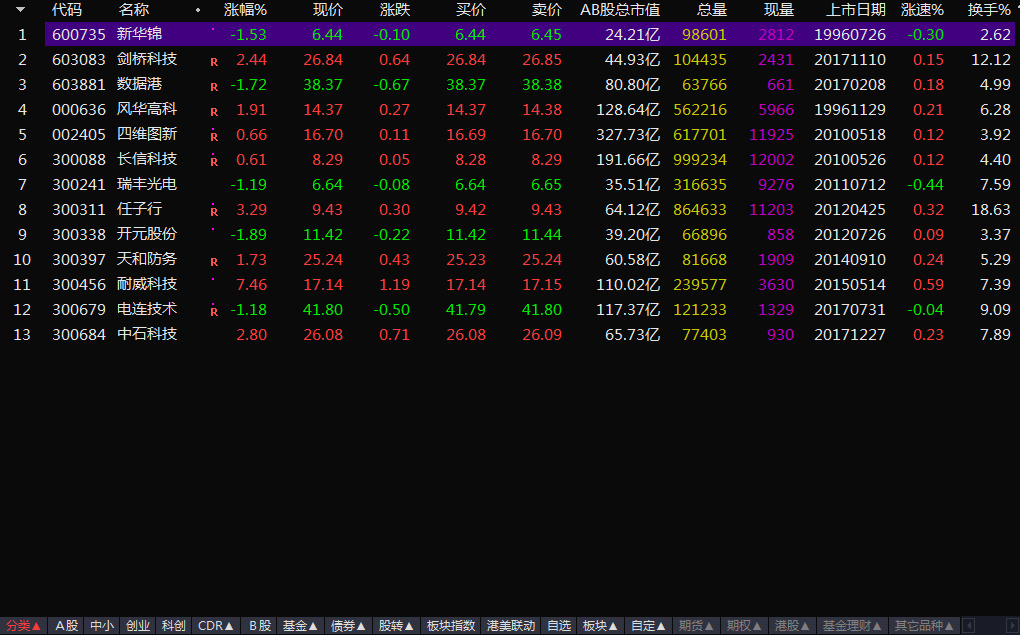This screenshot has height=635, width=1020.
Task: Expand the 板块 menu at bottom
Action: click(600, 626)
